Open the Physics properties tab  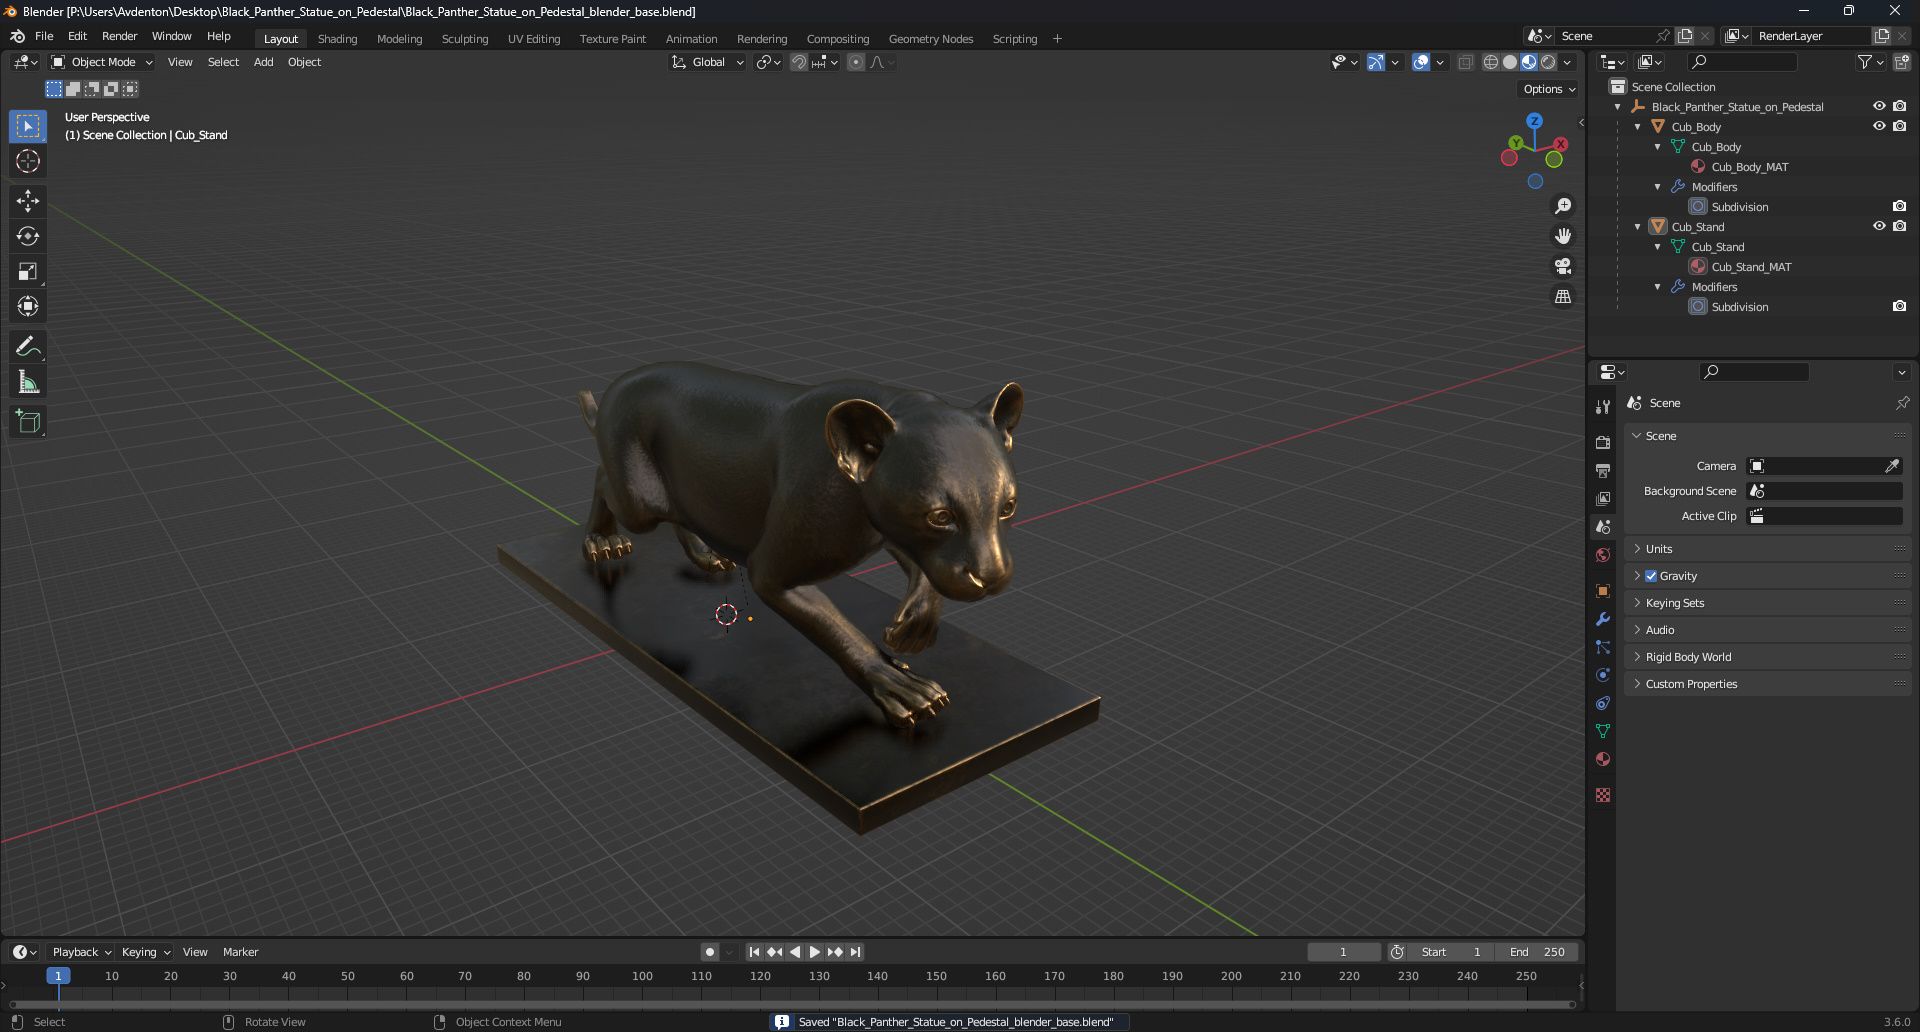coord(1603,675)
